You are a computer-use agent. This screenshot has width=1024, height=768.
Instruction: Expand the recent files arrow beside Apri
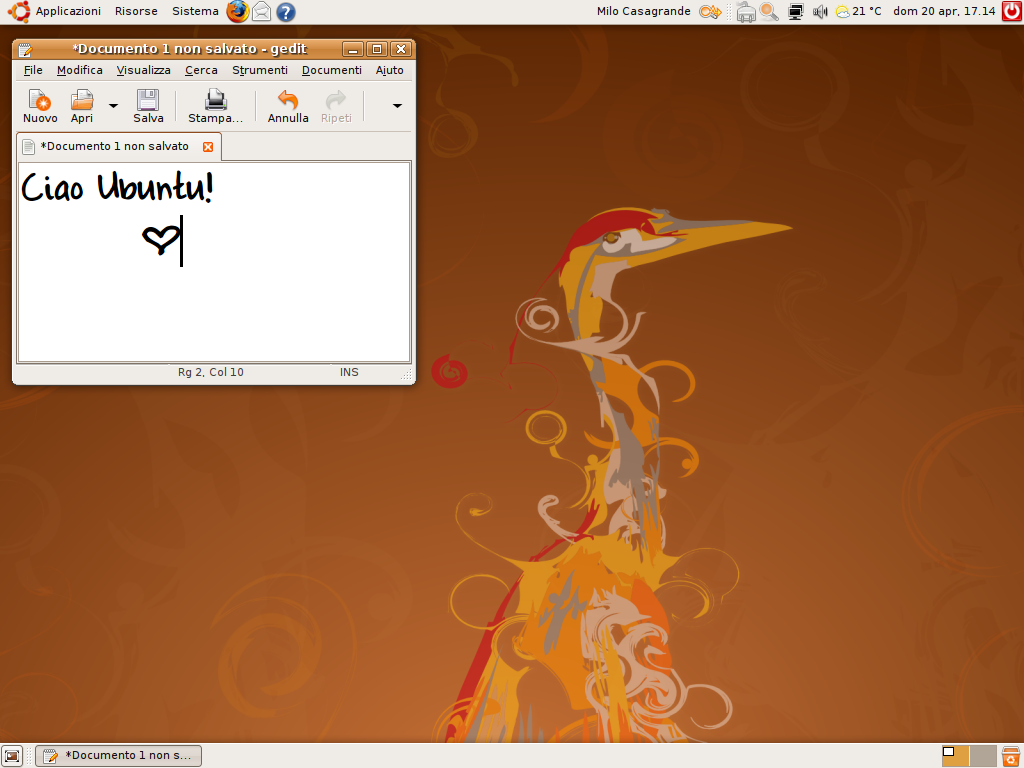coord(113,106)
